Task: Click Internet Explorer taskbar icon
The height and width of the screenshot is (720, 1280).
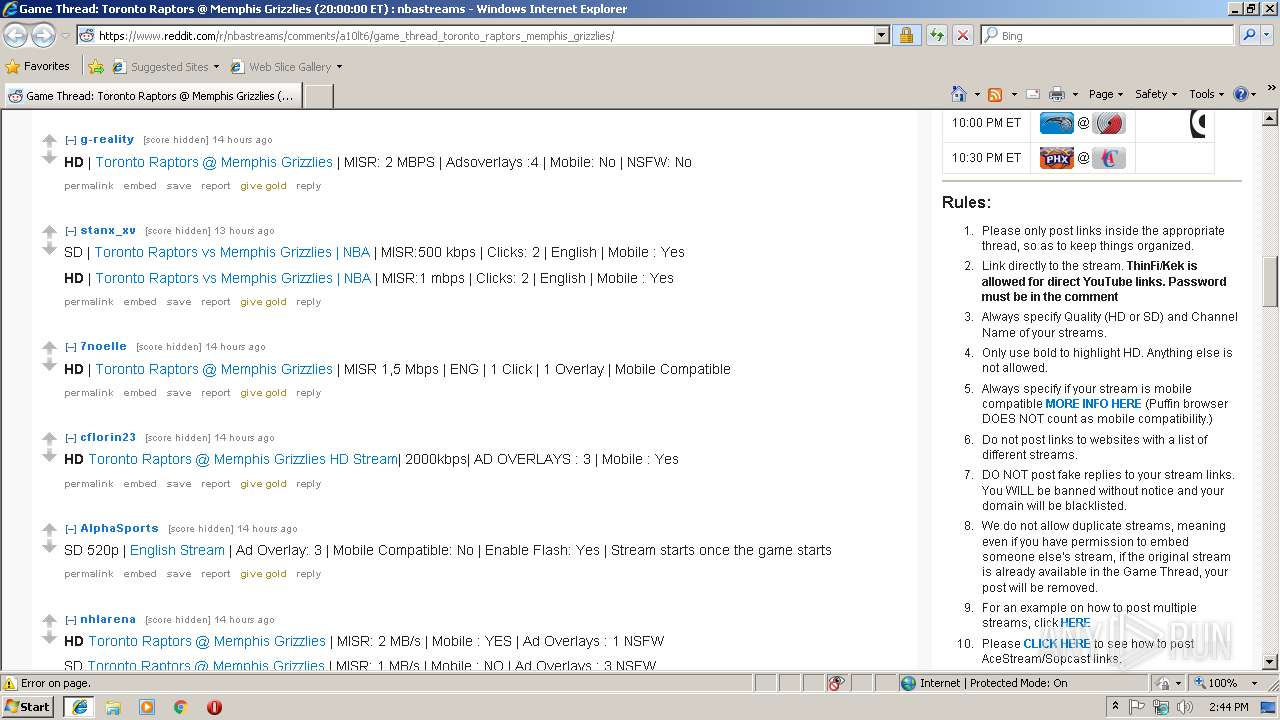Action: [79, 707]
